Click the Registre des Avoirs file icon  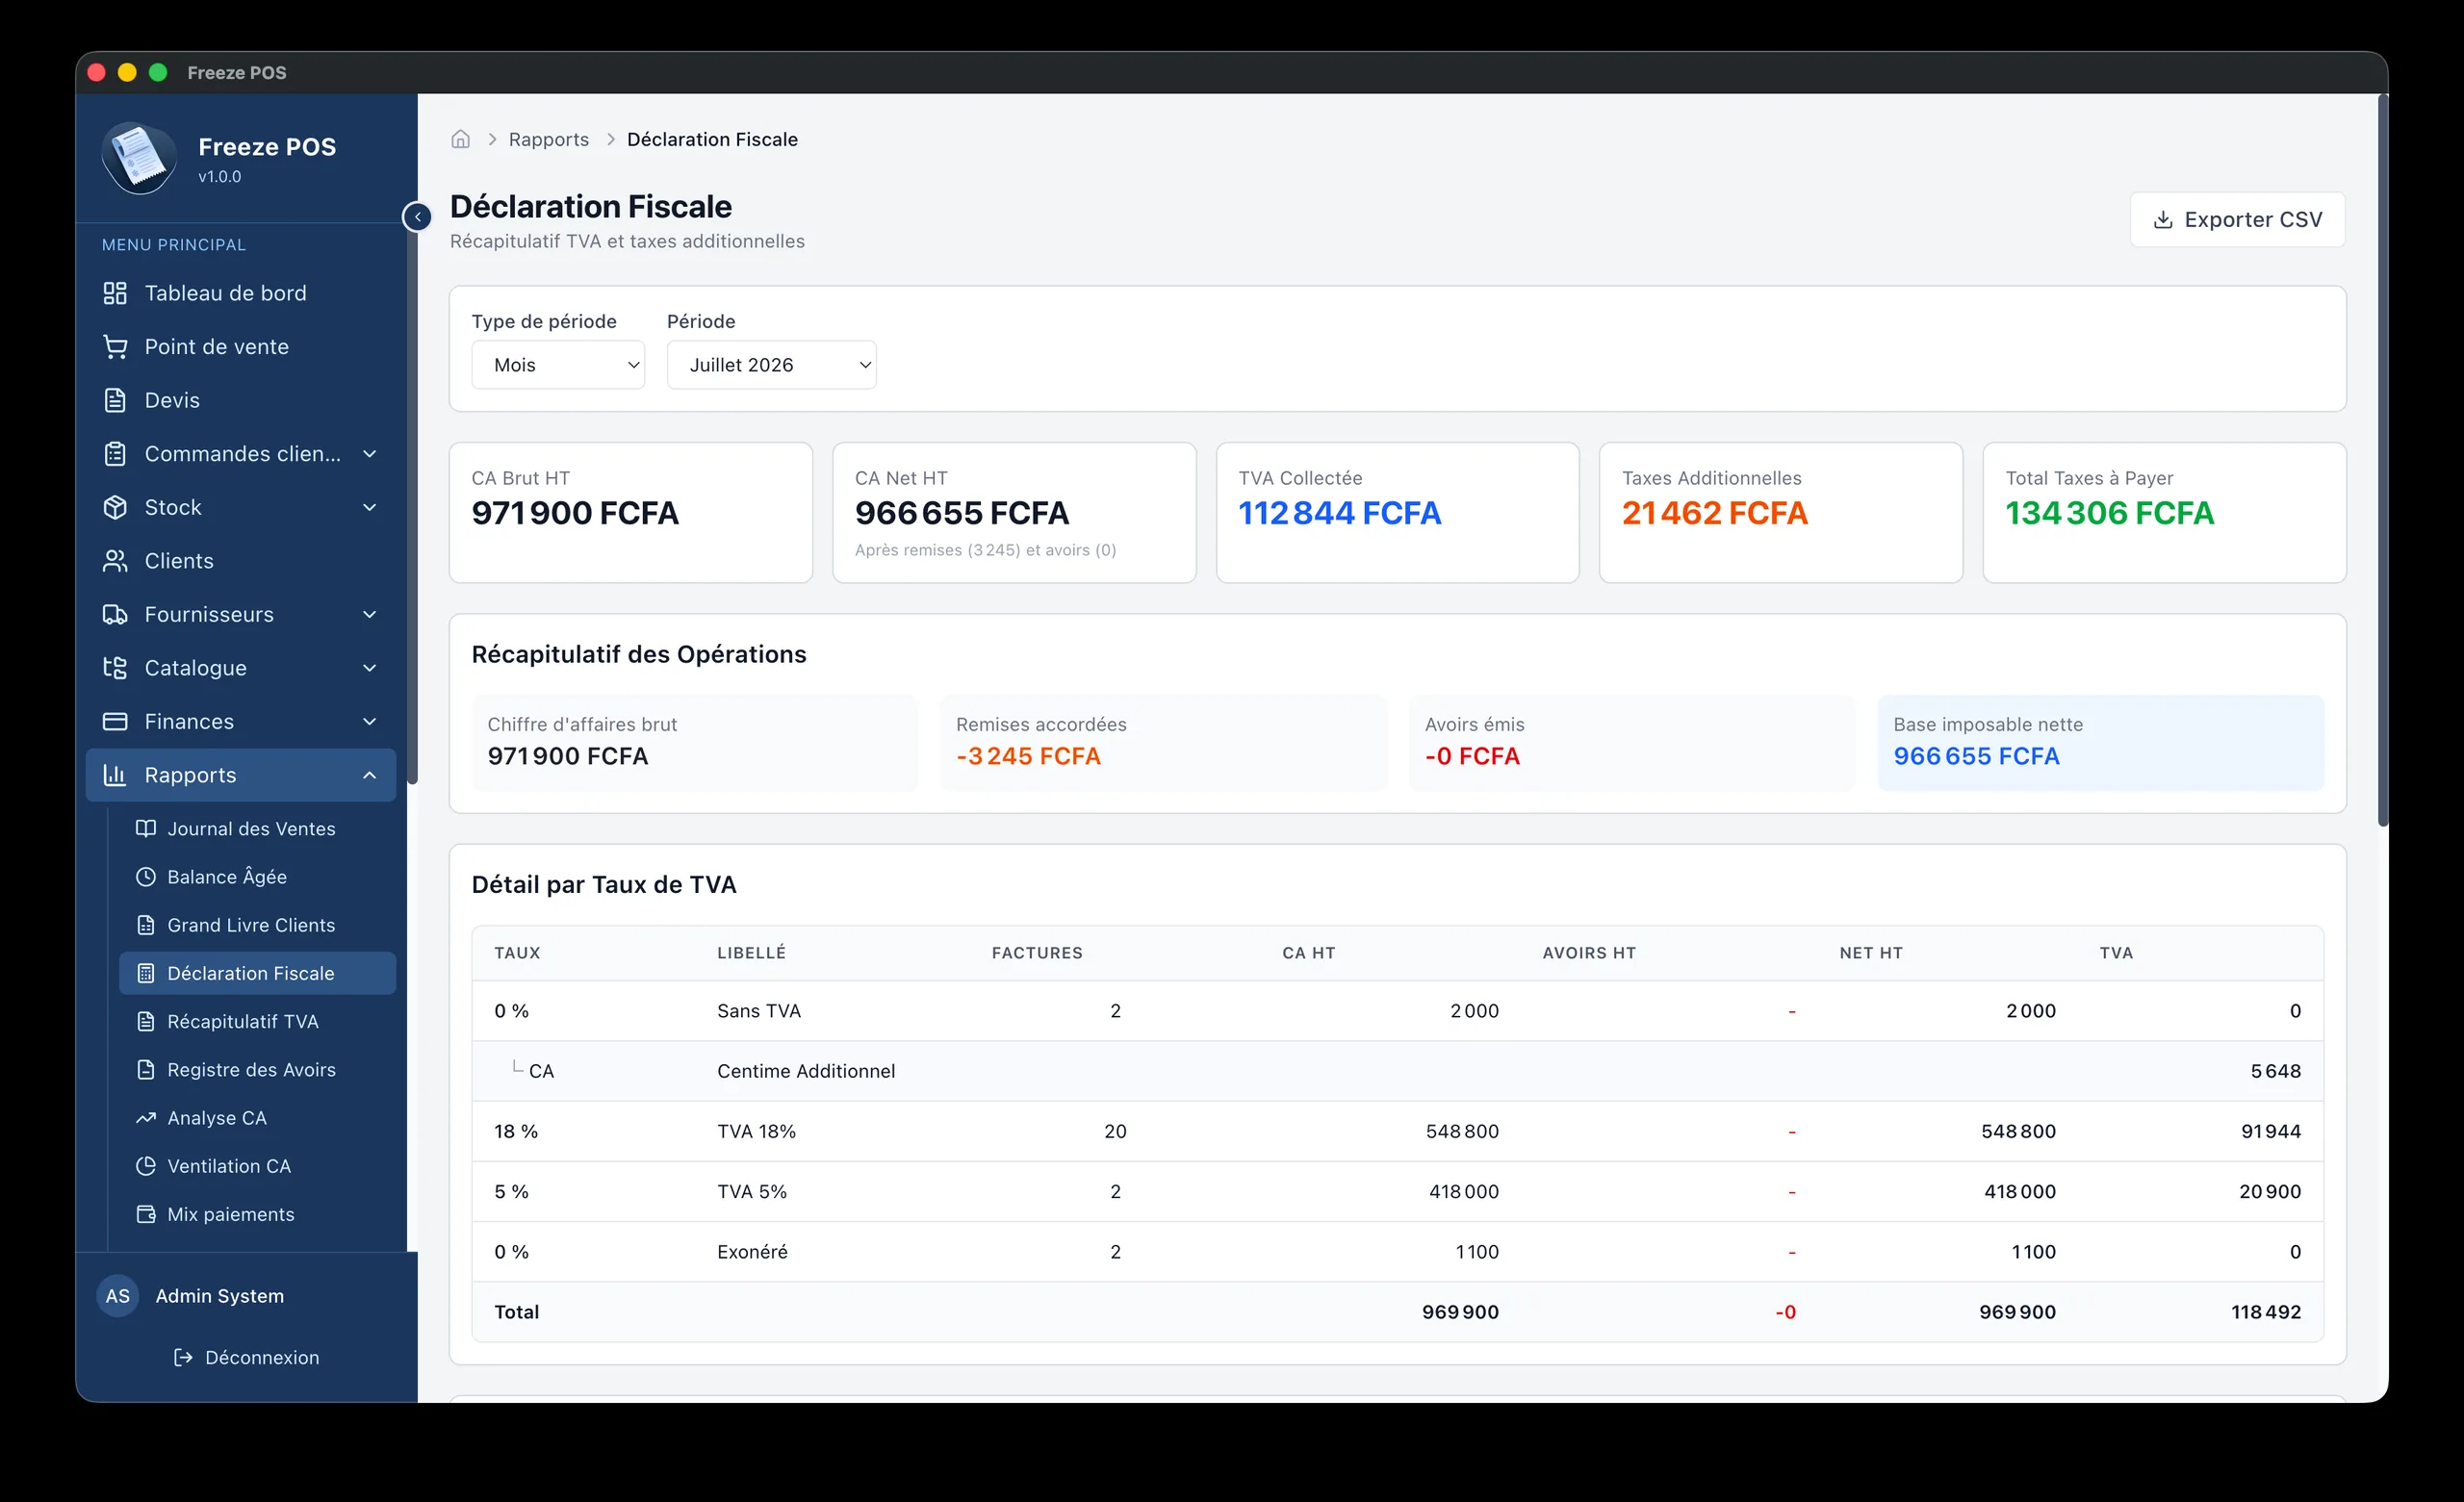coord(146,1069)
